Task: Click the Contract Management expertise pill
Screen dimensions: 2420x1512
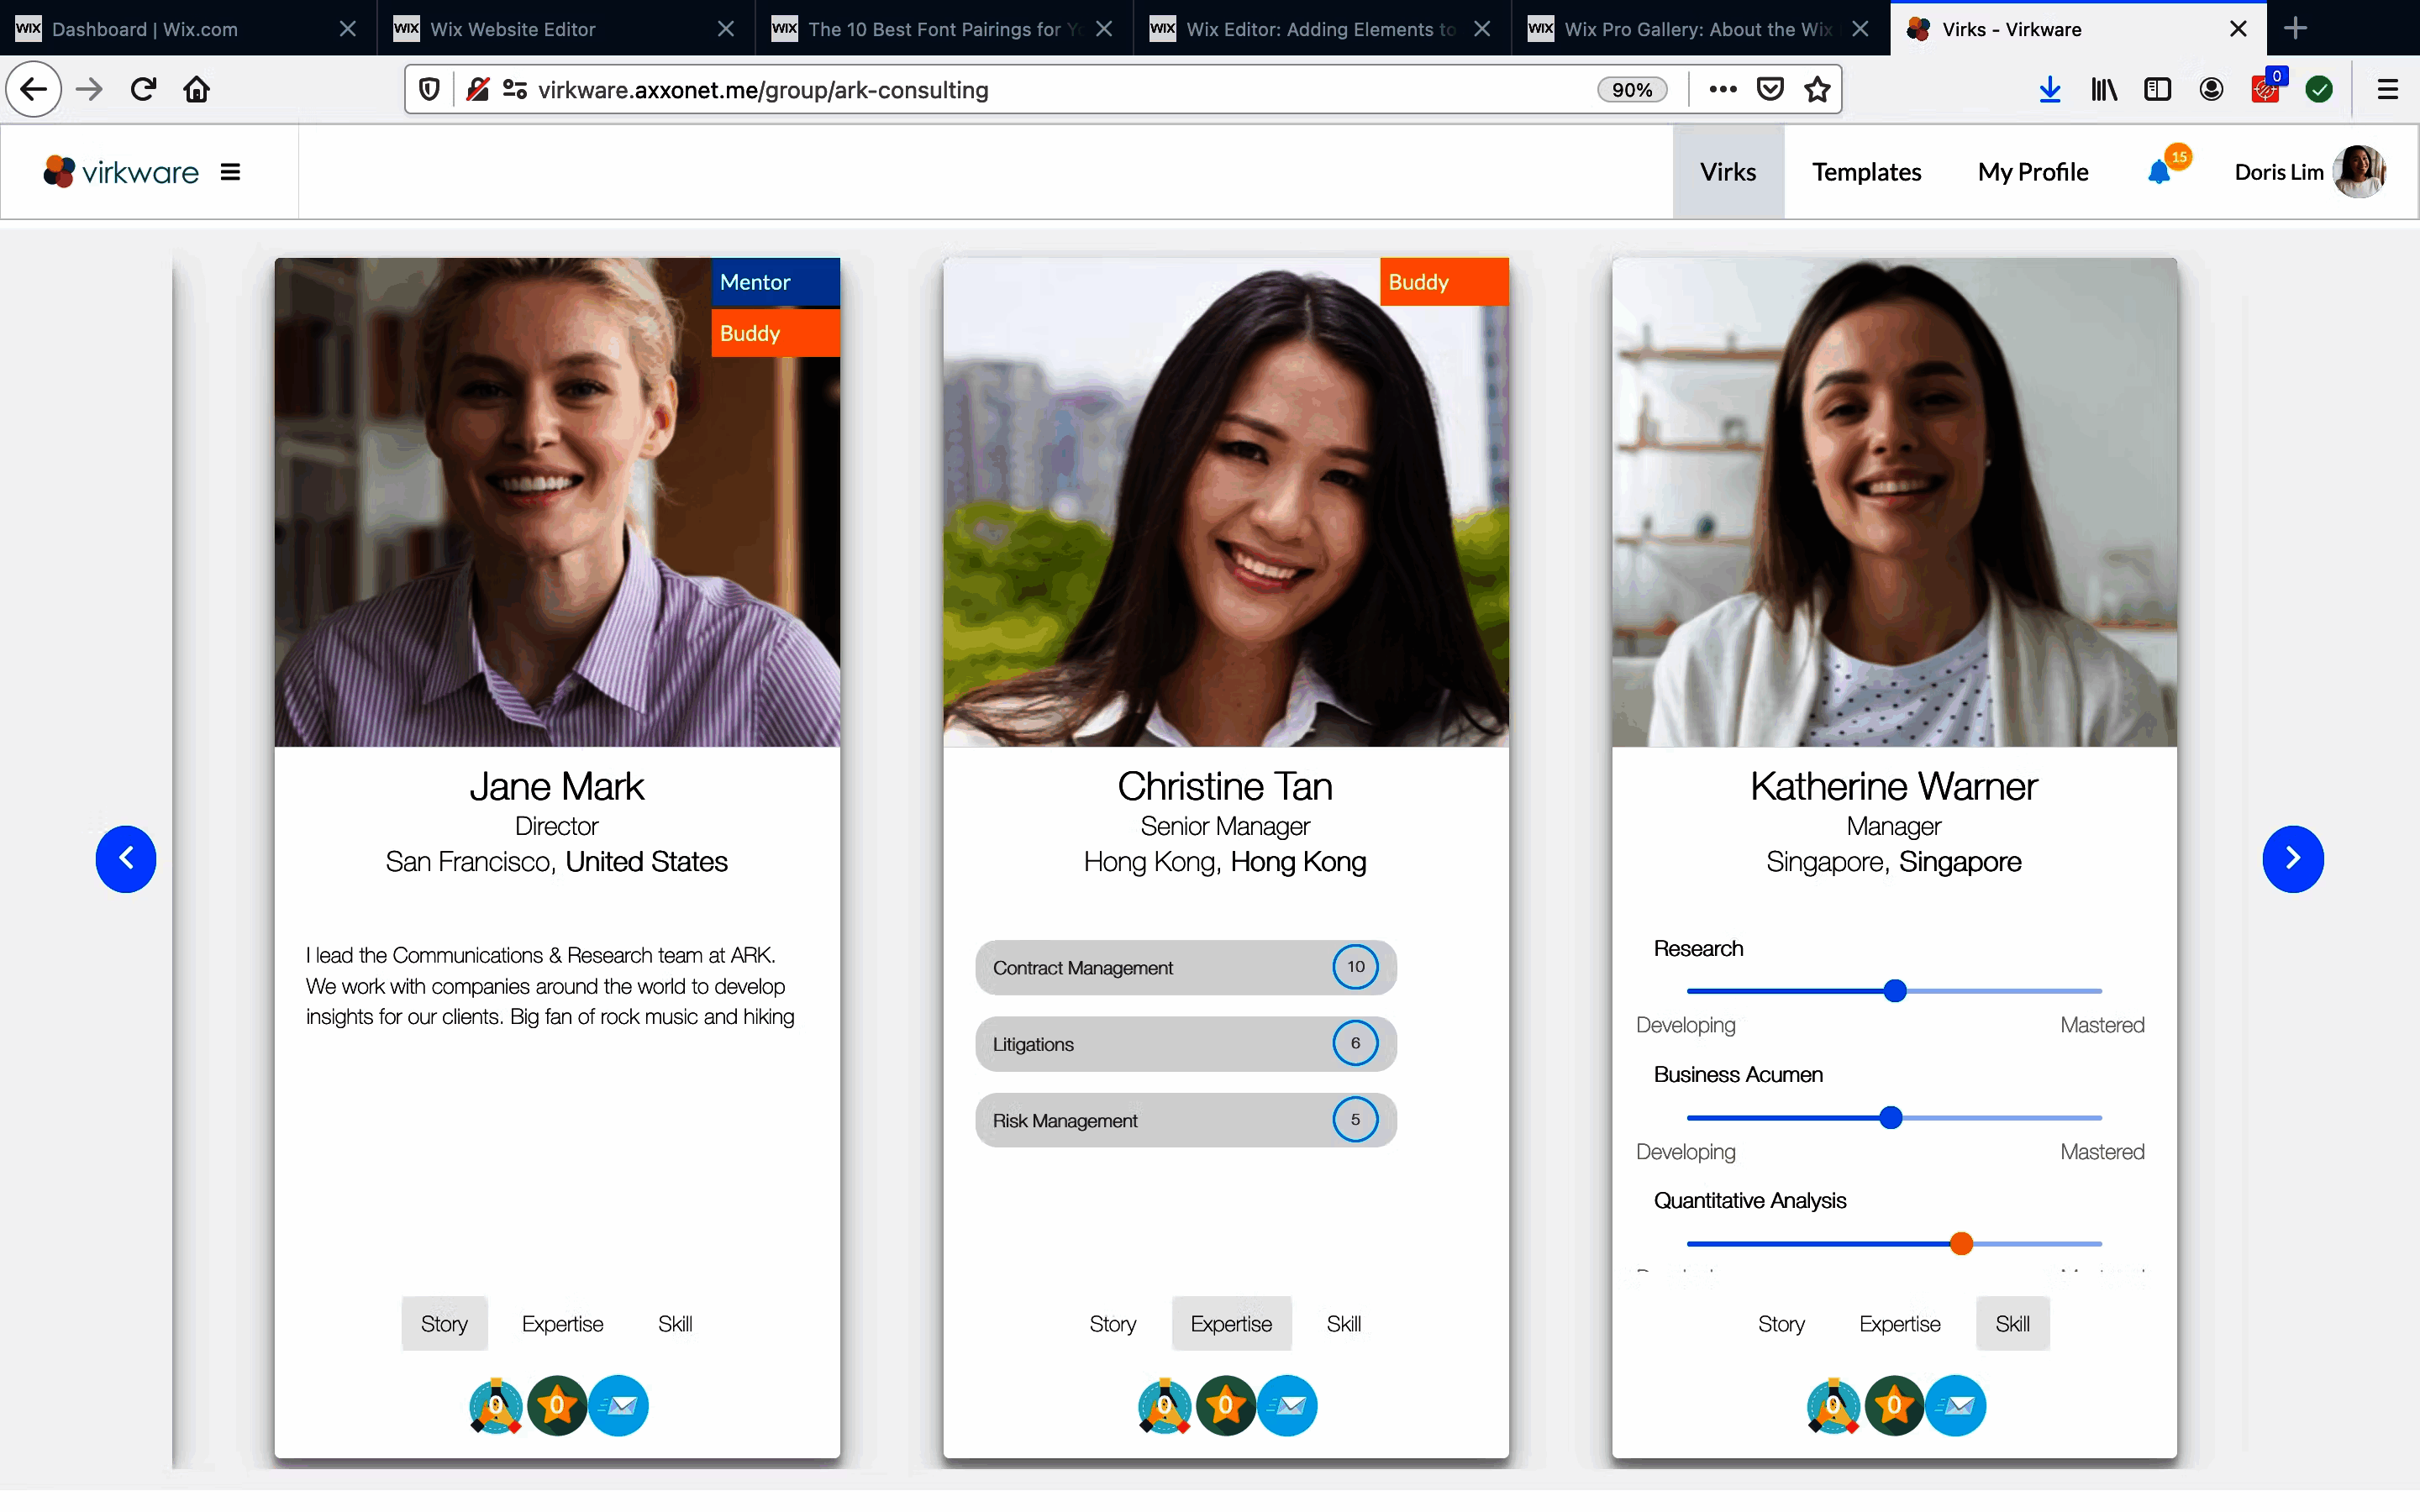Action: 1185,967
